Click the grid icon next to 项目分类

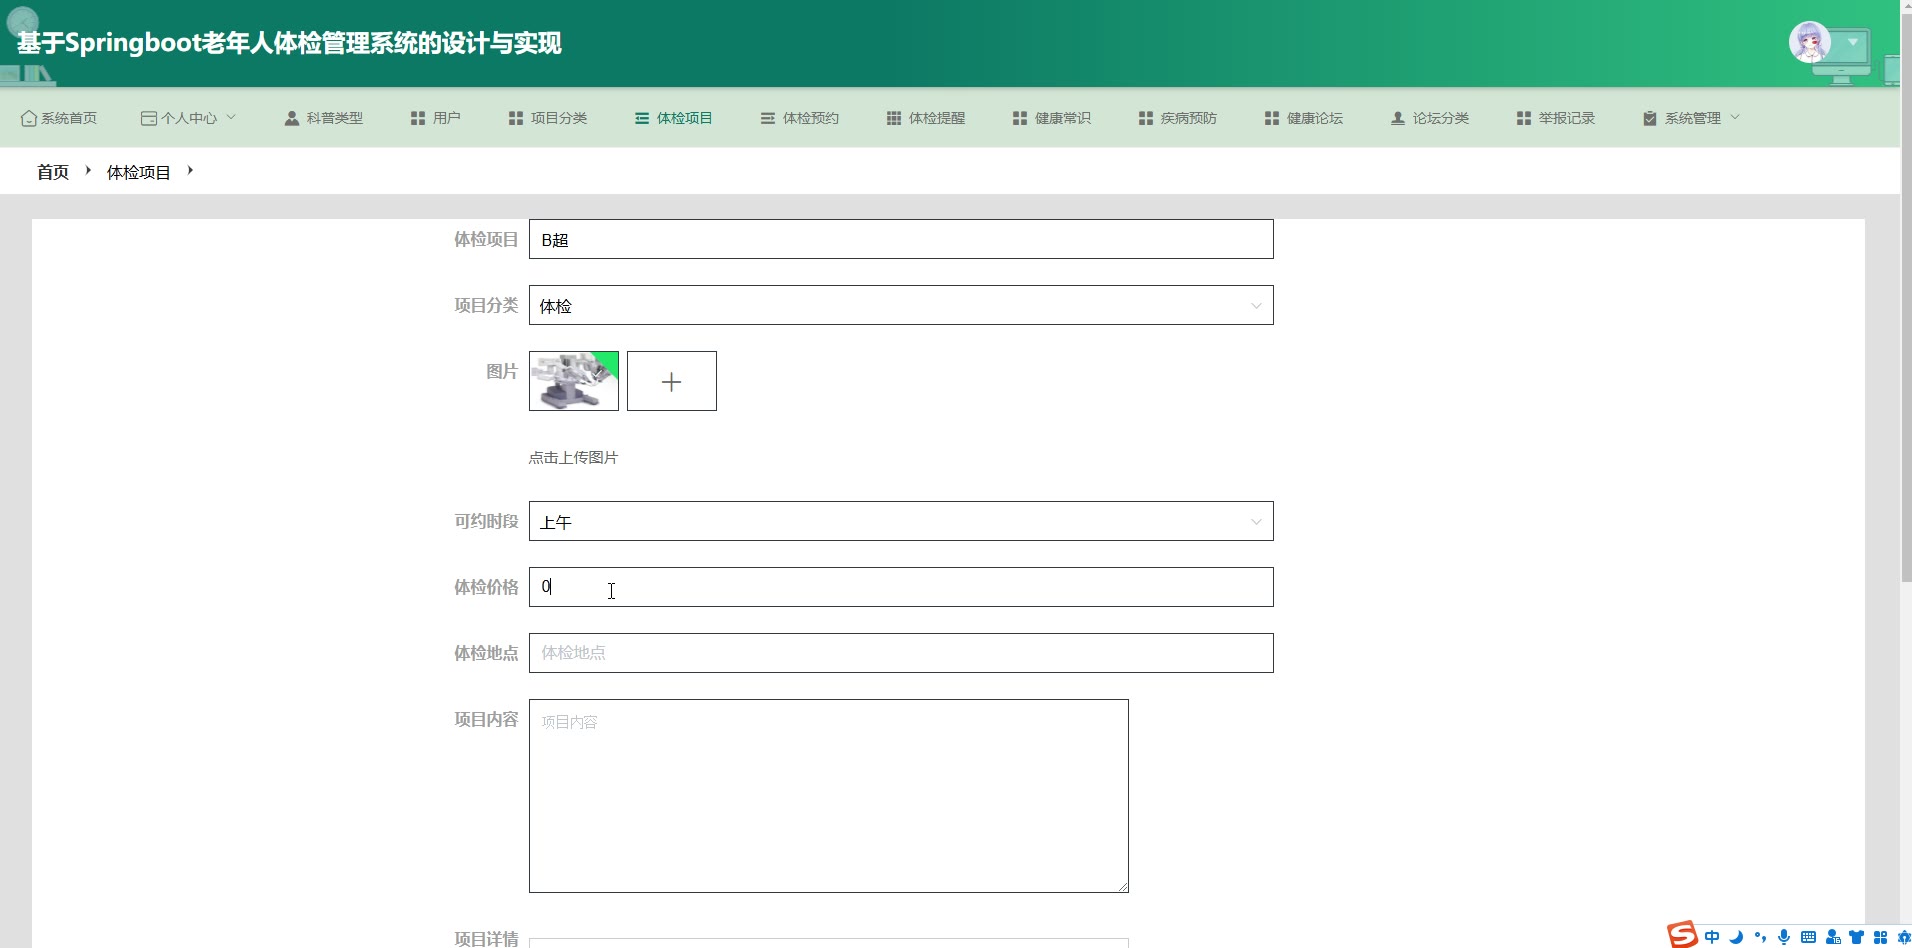[x=516, y=118]
